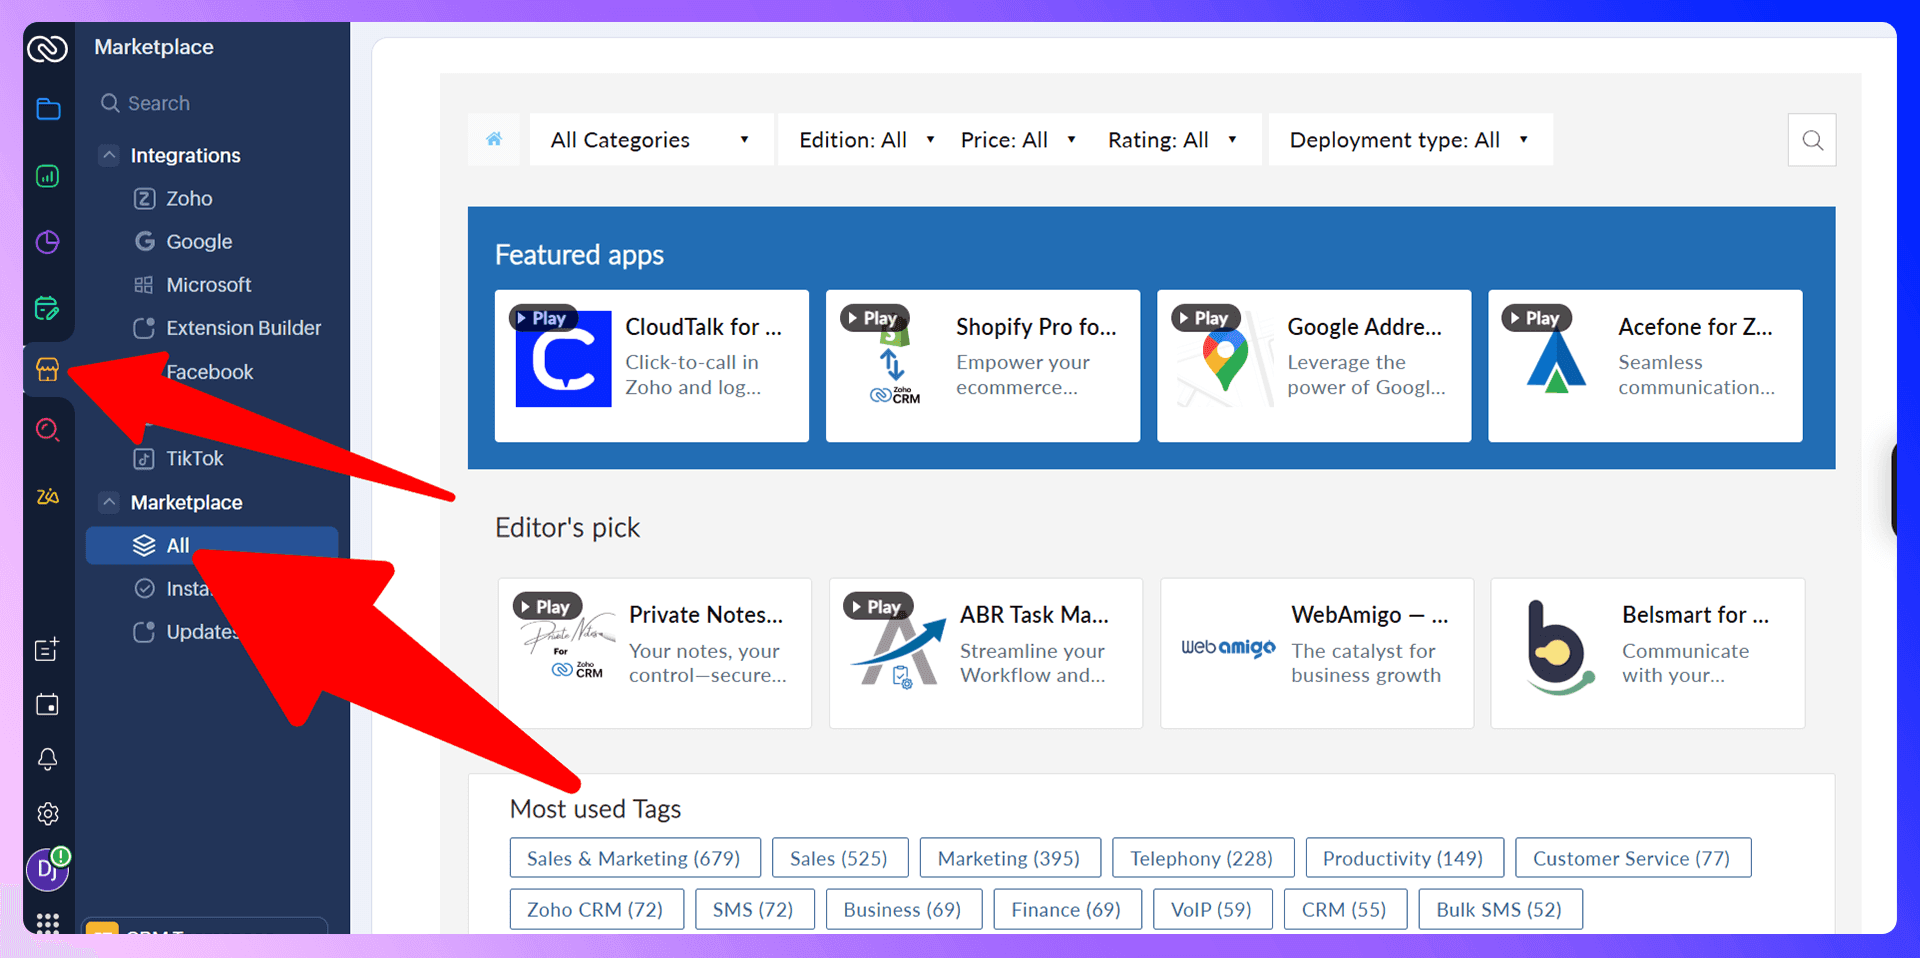
Task: Open the Rating: All dropdown
Action: click(x=1172, y=140)
